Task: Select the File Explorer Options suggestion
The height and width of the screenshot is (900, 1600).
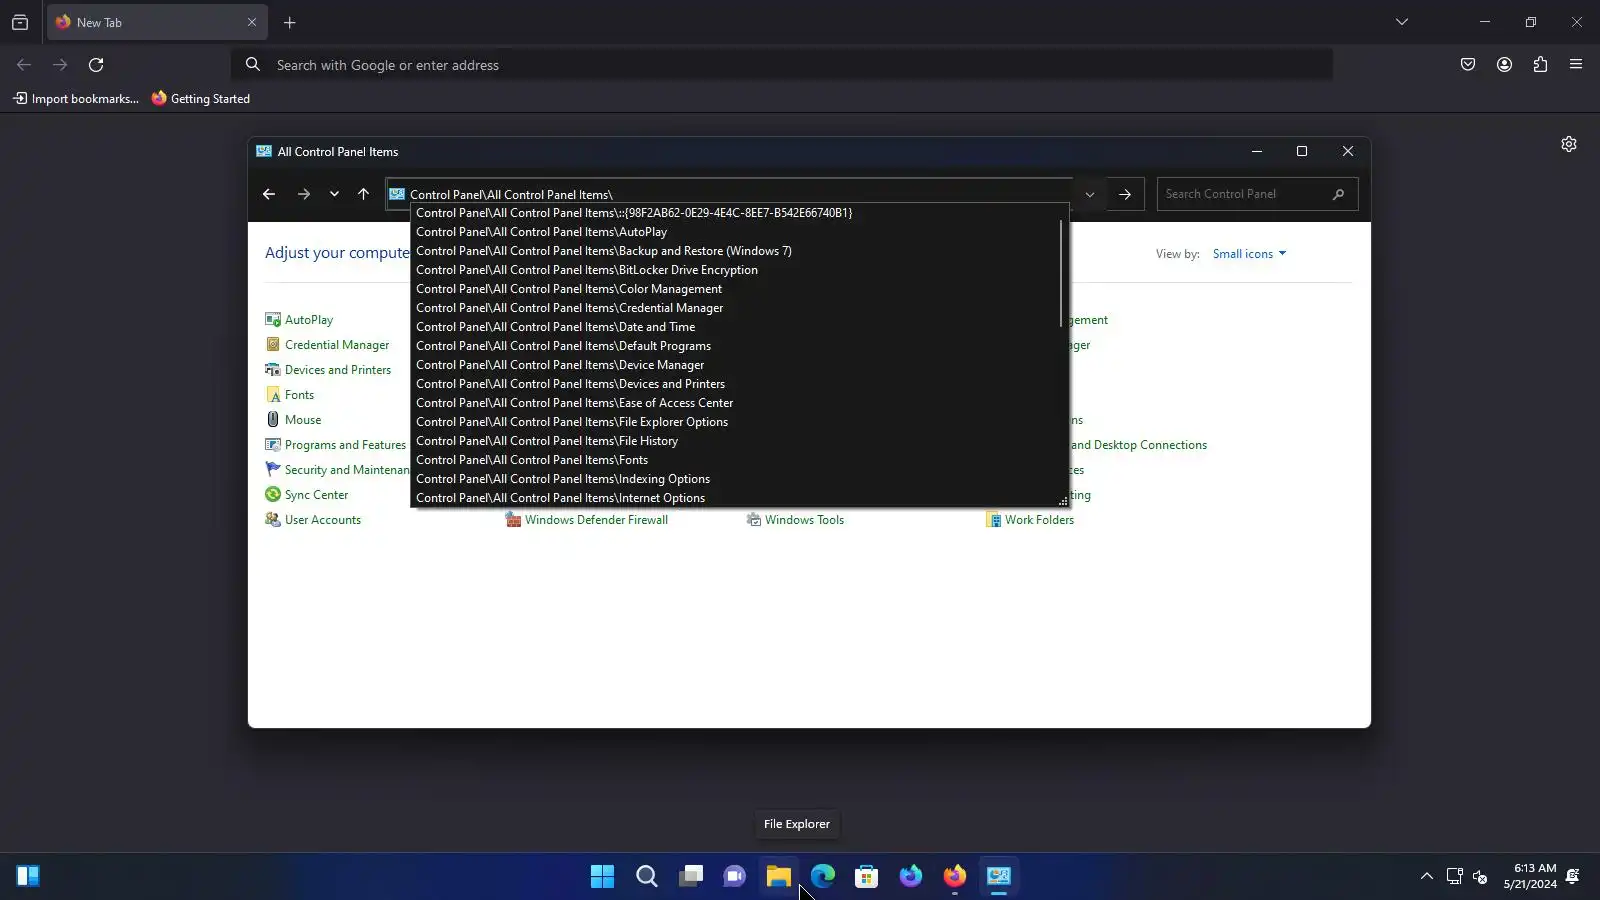Action: (736, 422)
